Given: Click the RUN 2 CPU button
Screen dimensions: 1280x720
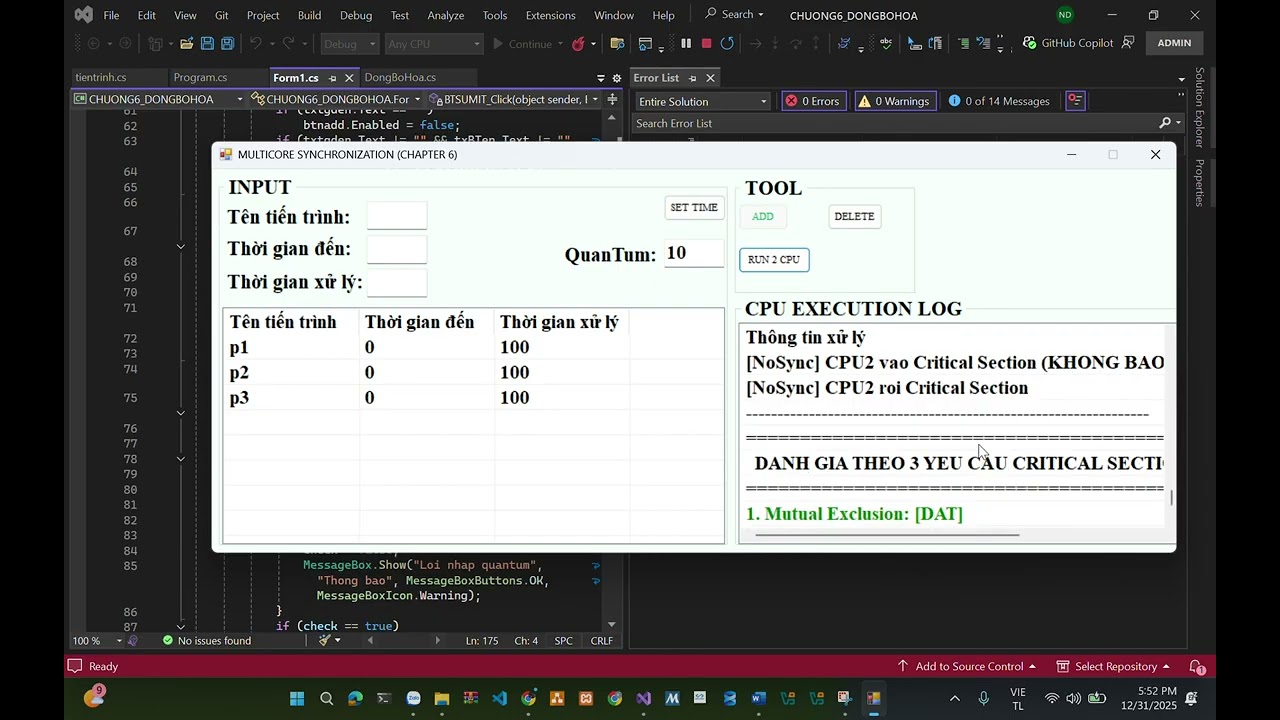Looking at the screenshot, I should [x=774, y=260].
